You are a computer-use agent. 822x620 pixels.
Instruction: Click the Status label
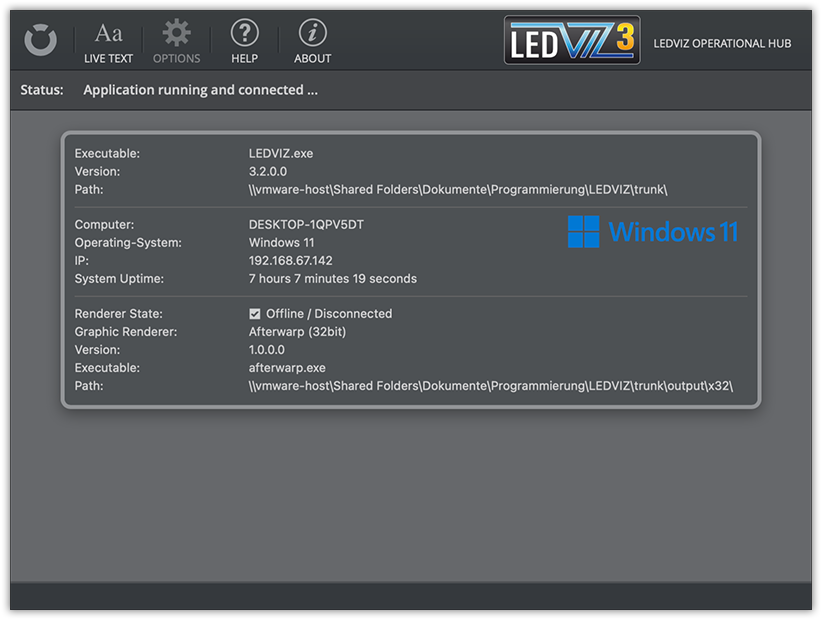click(x=42, y=90)
